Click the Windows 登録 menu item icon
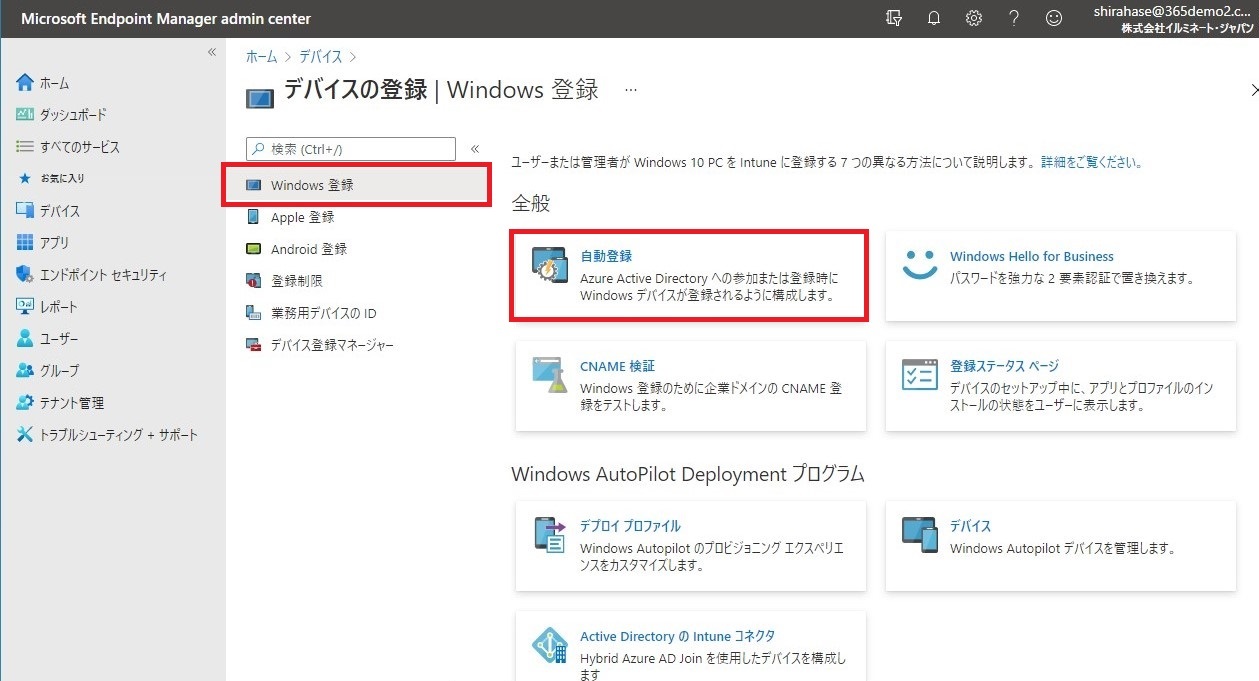Image resolution: width=1259 pixels, height=681 pixels. (253, 185)
